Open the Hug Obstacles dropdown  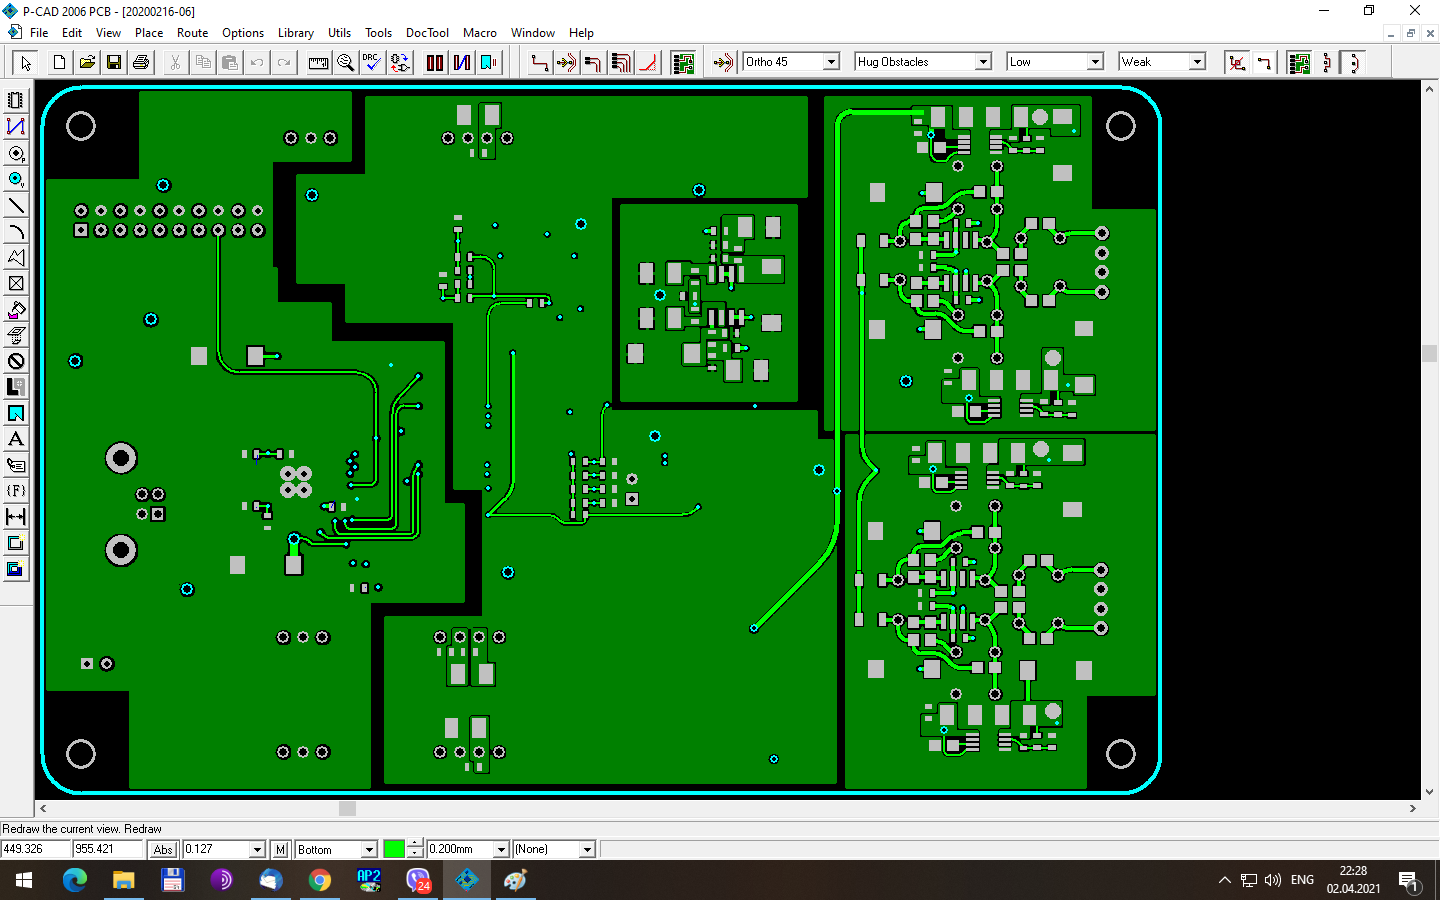pos(982,62)
